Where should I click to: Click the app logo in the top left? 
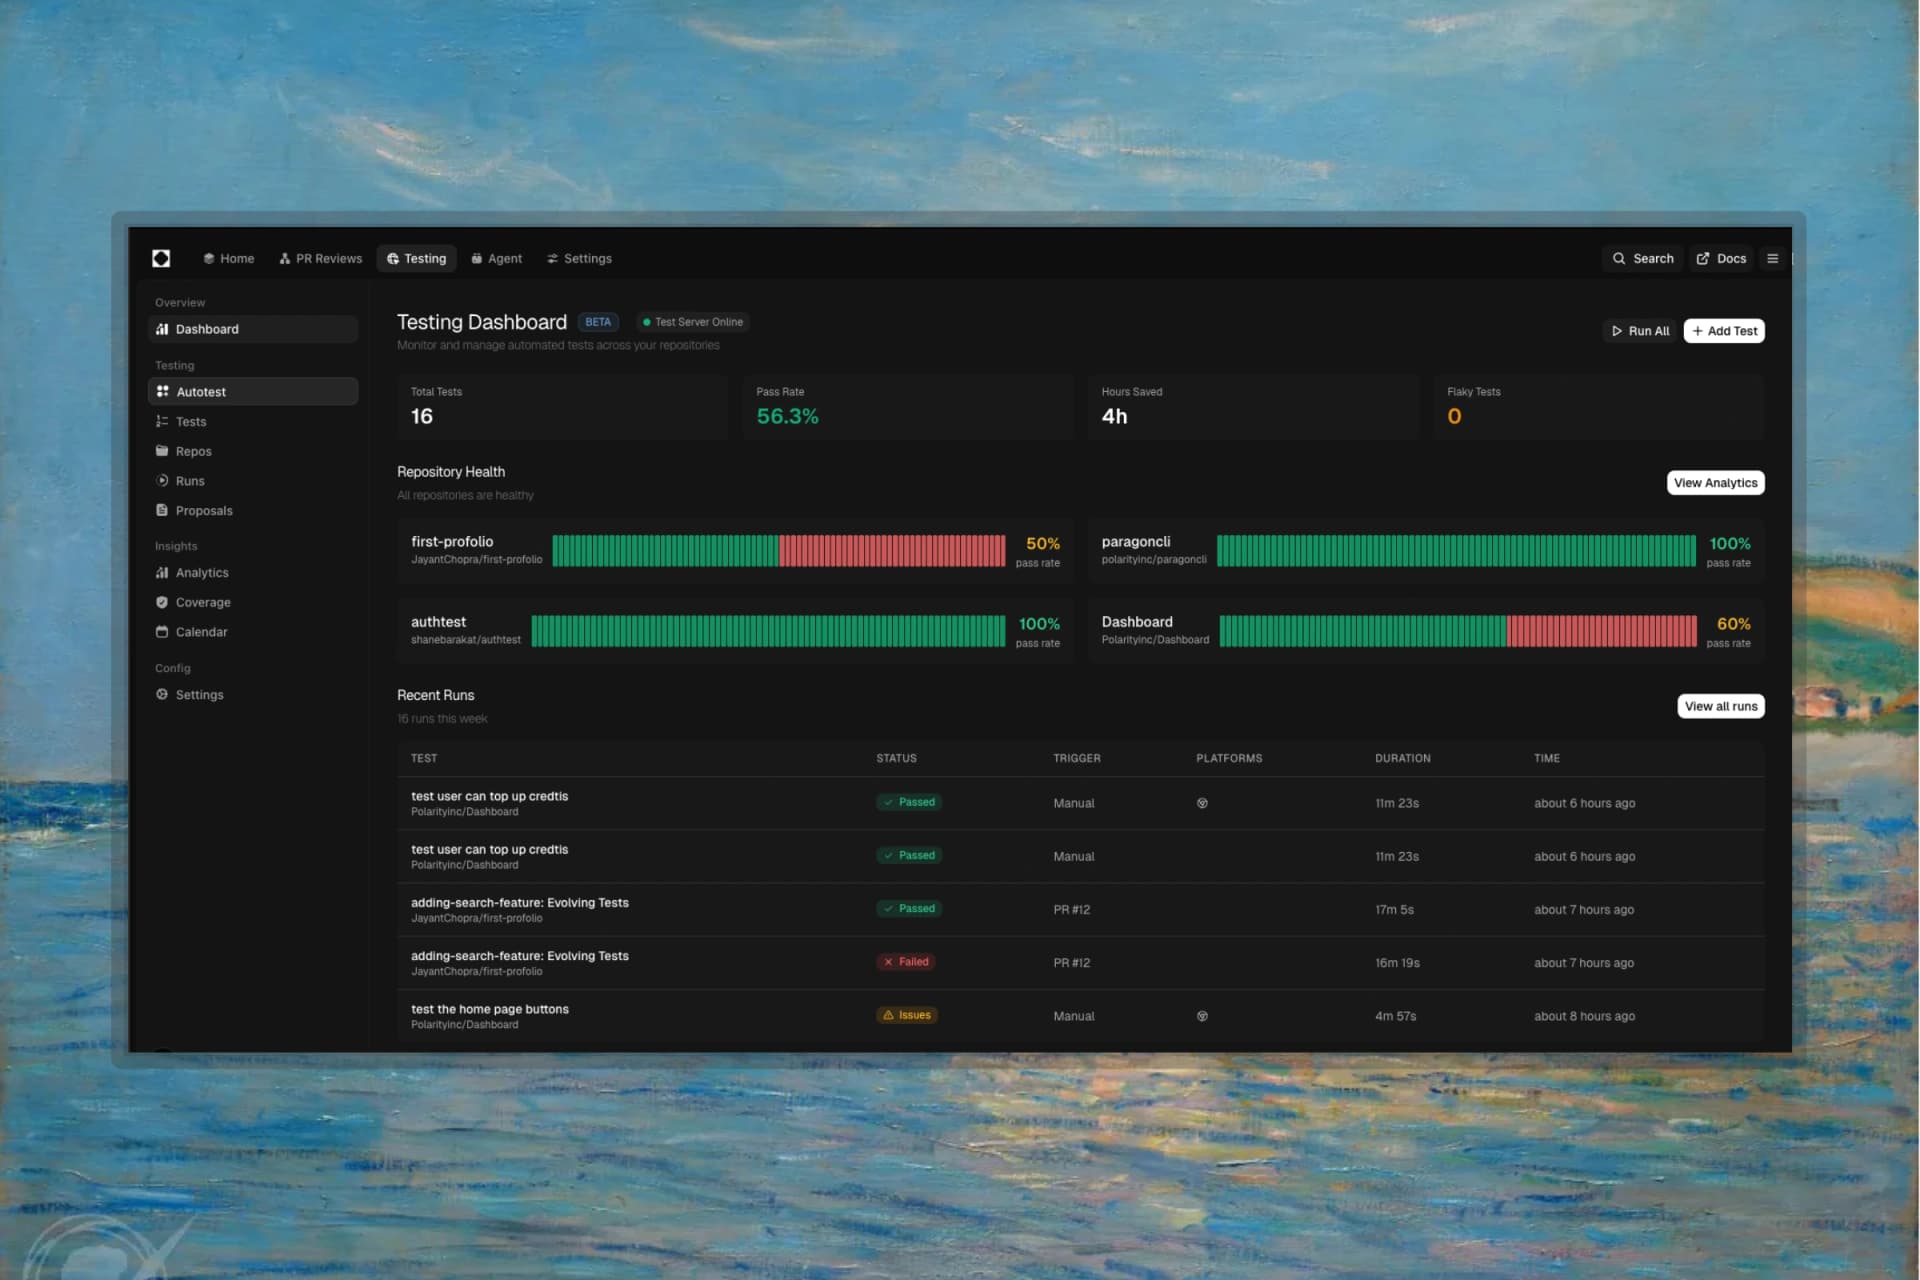161,258
